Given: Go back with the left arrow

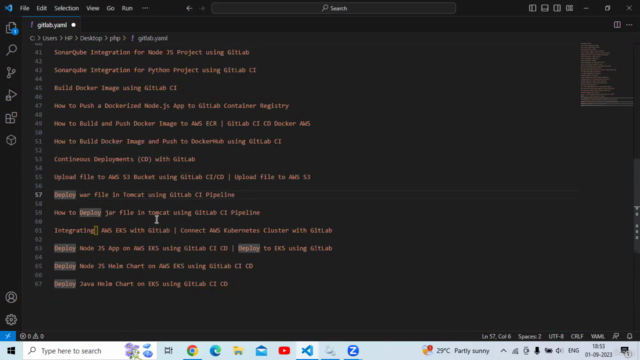Looking at the screenshot, I should tap(189, 8).
